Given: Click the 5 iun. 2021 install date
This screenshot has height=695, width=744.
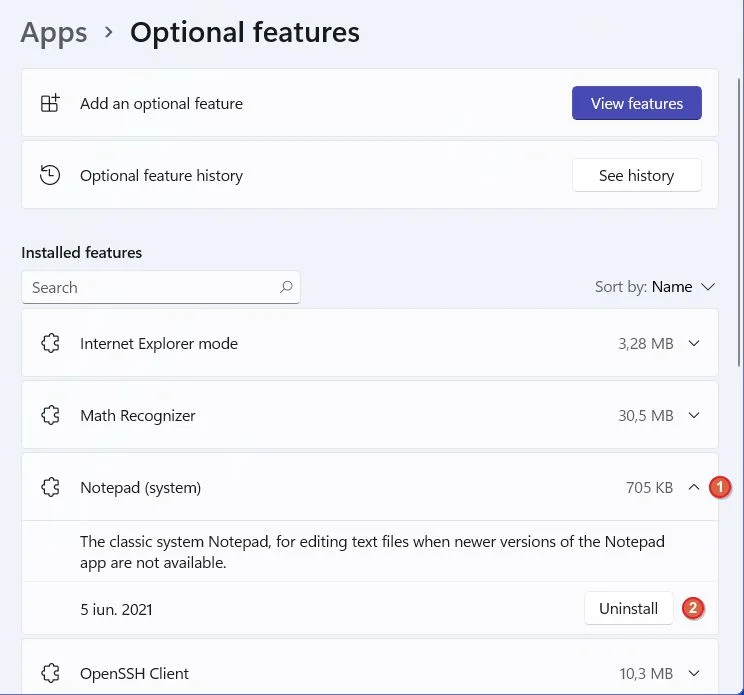Looking at the screenshot, I should (x=116, y=609).
